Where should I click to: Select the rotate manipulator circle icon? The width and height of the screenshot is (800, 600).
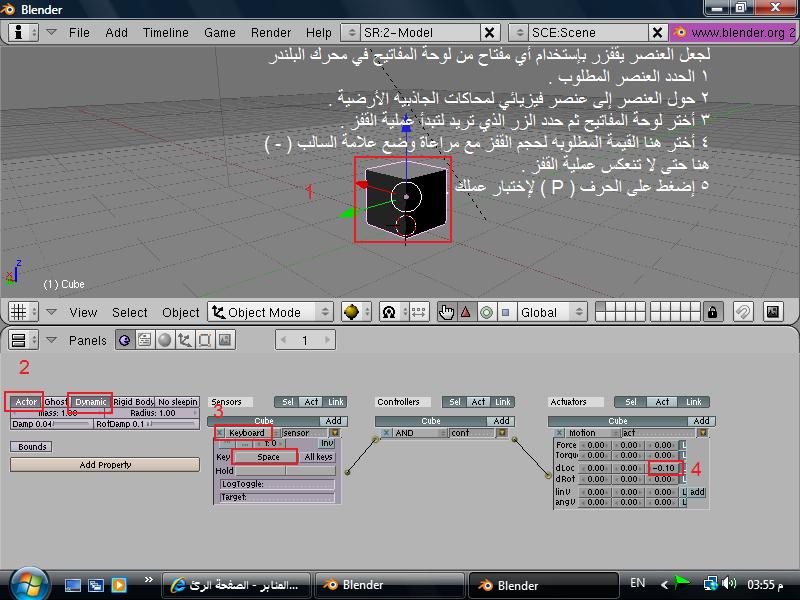[x=486, y=312]
